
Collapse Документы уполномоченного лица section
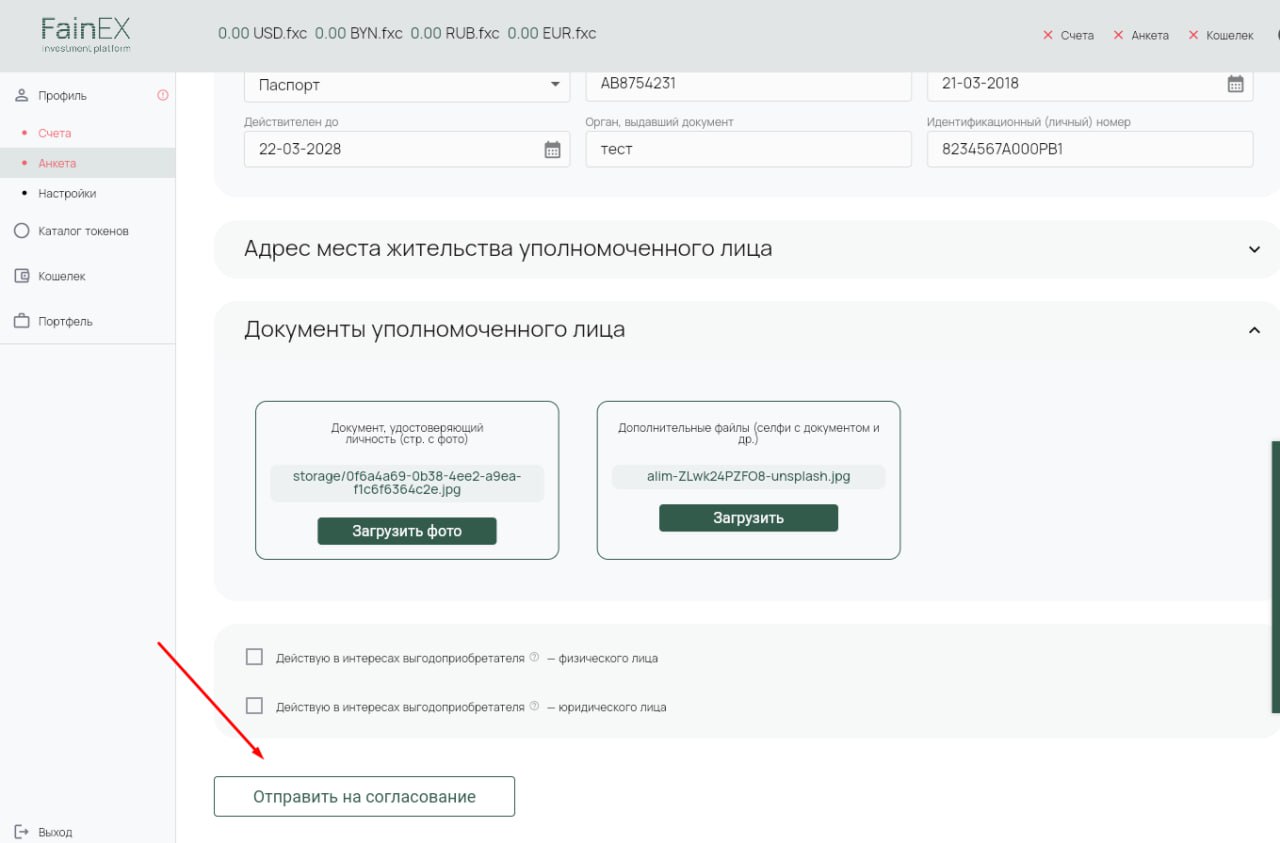(1254, 330)
